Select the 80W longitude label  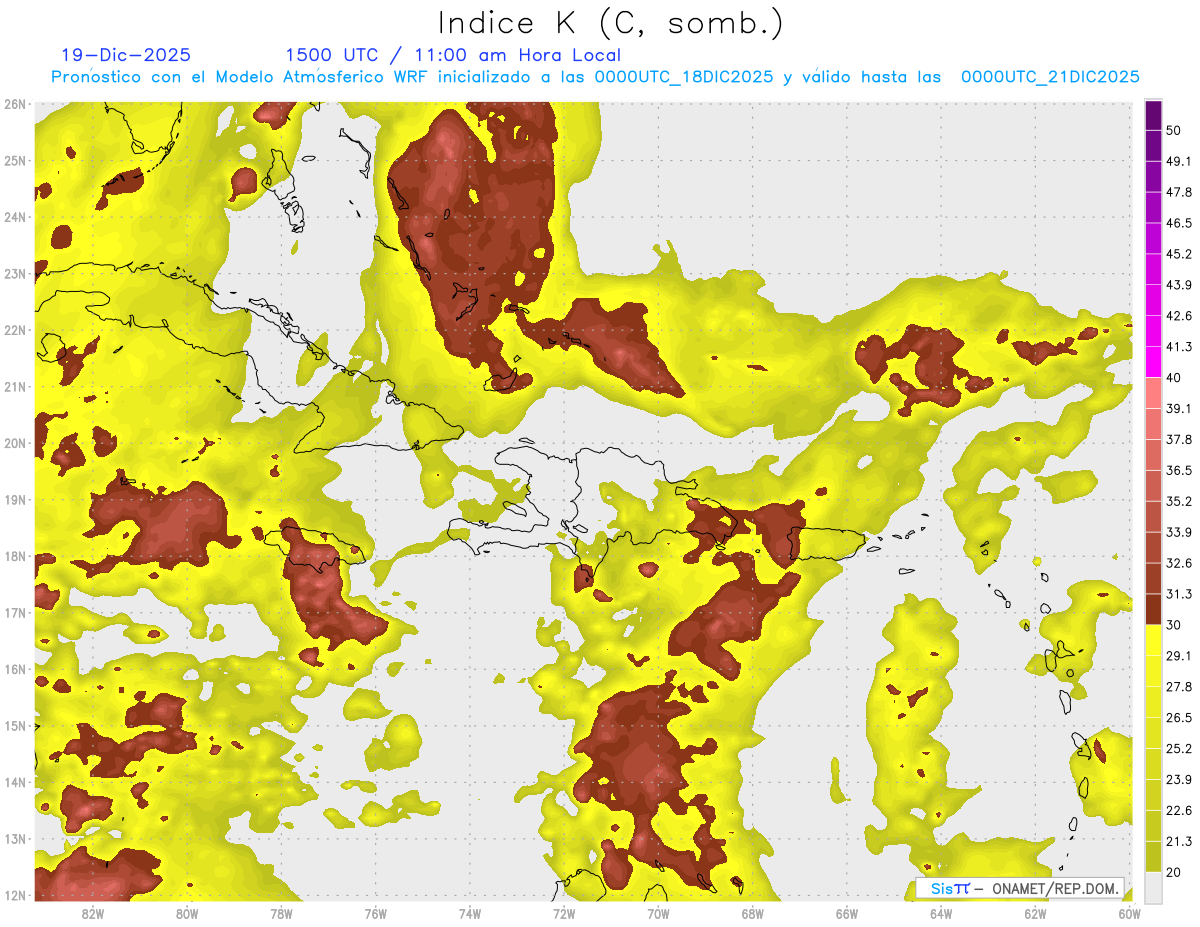(x=187, y=914)
